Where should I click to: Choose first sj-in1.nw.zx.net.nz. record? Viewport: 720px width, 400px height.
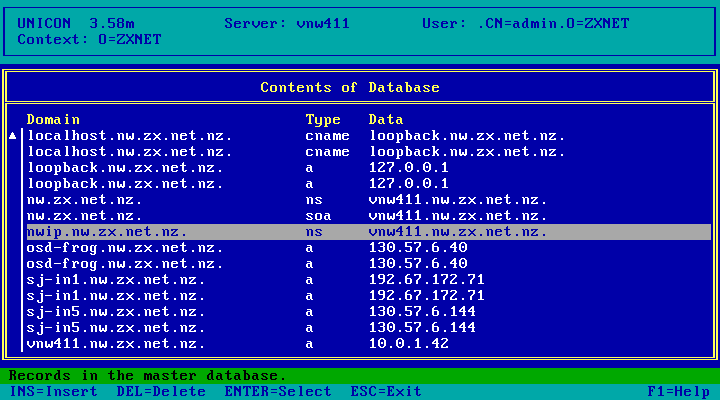(369, 280)
